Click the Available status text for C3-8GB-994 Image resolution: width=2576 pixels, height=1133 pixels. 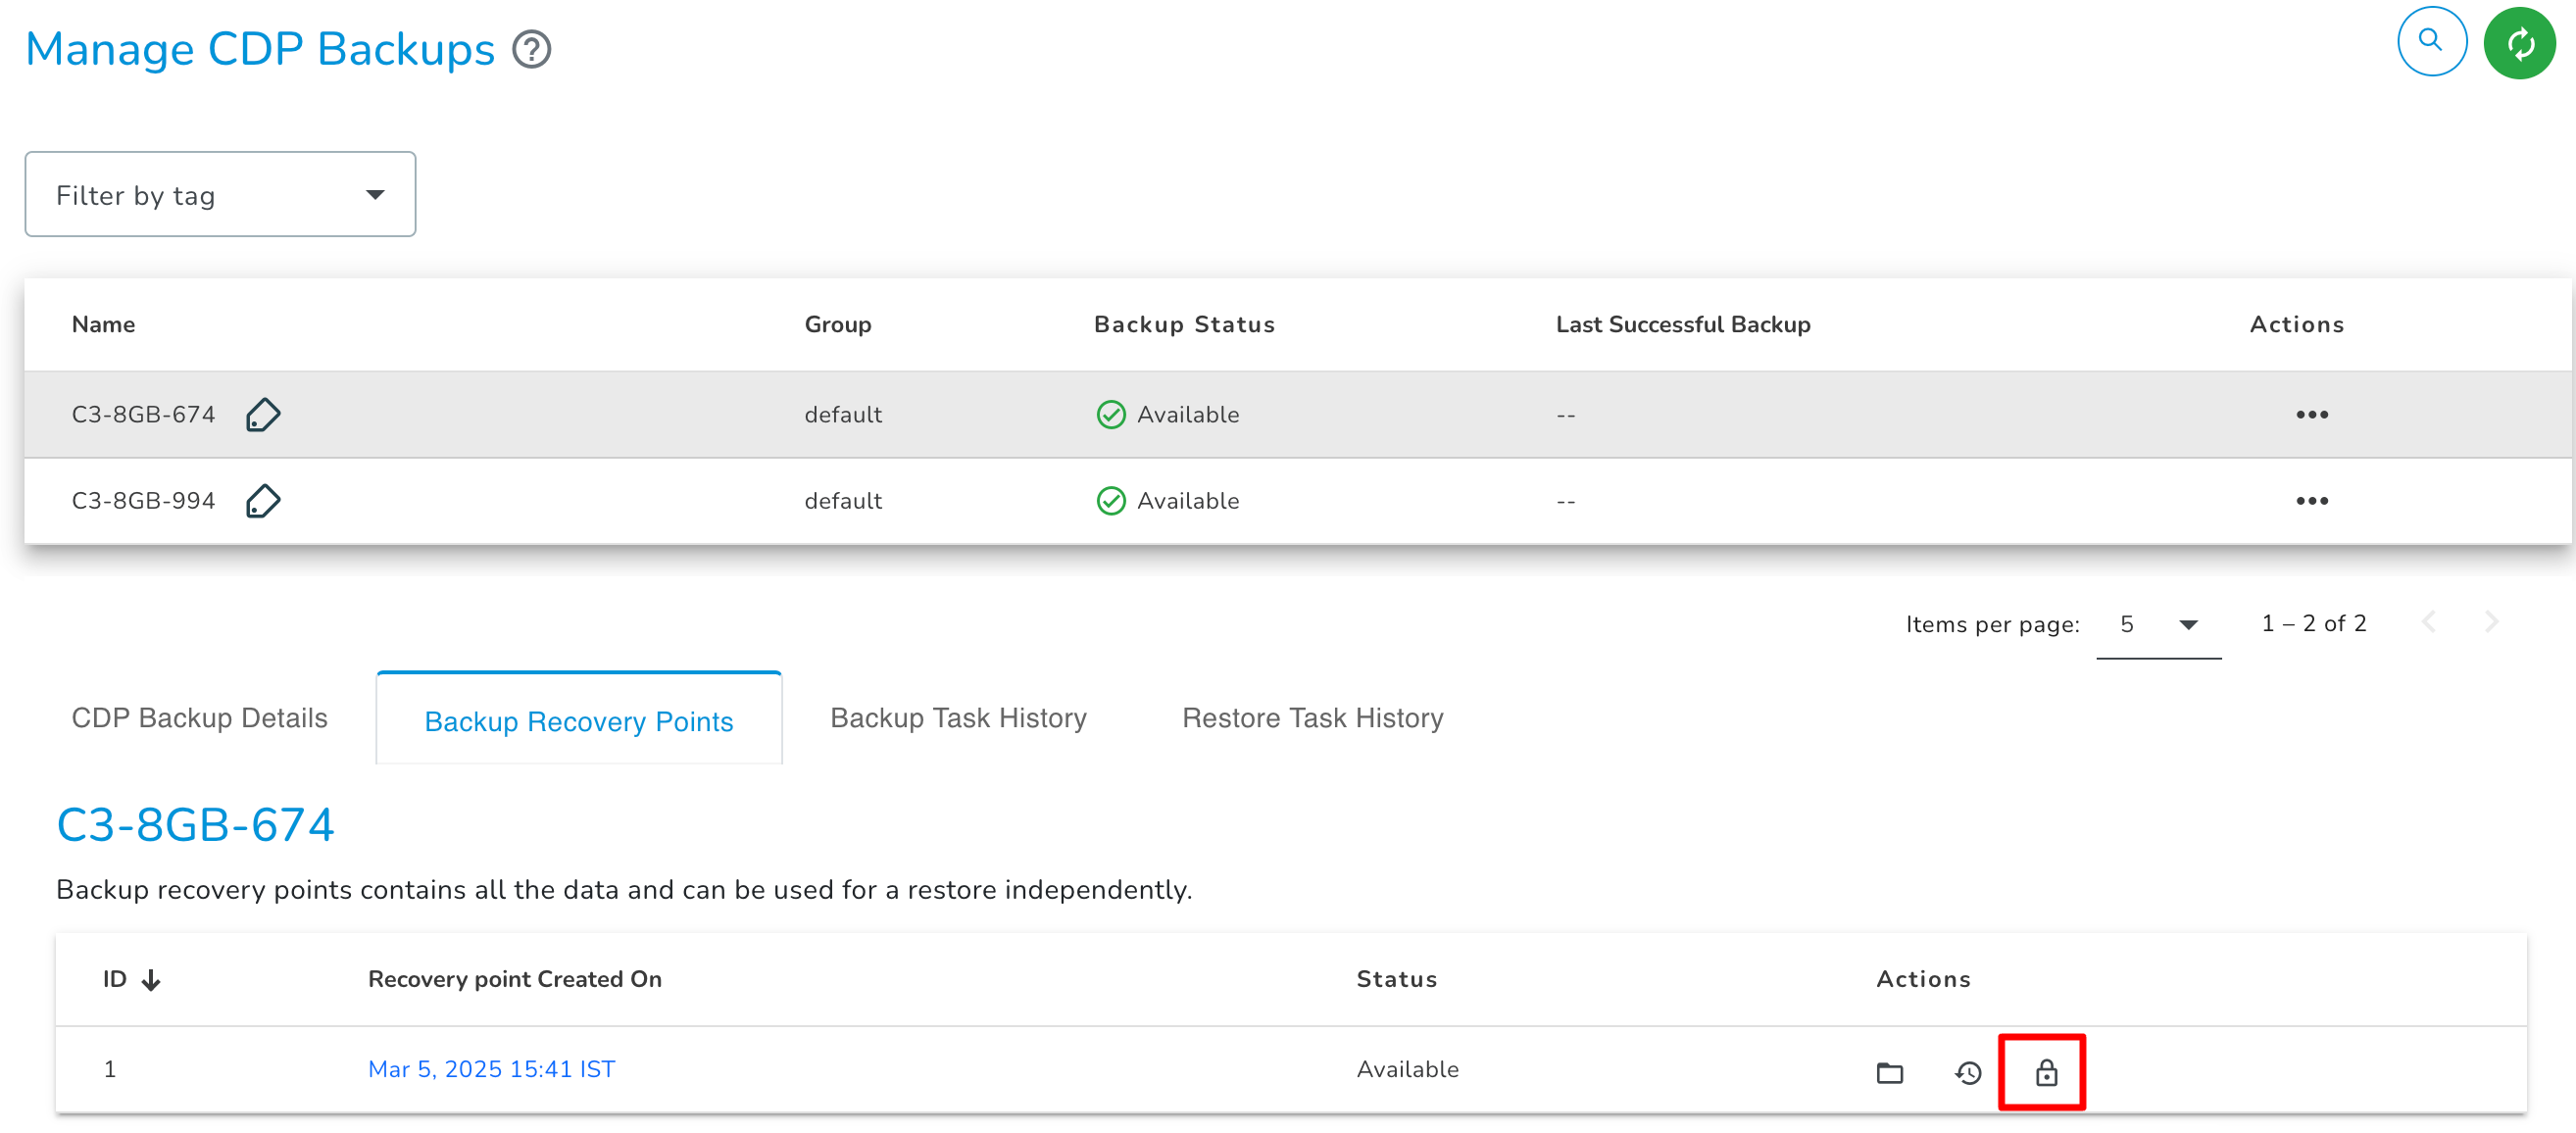(1187, 500)
